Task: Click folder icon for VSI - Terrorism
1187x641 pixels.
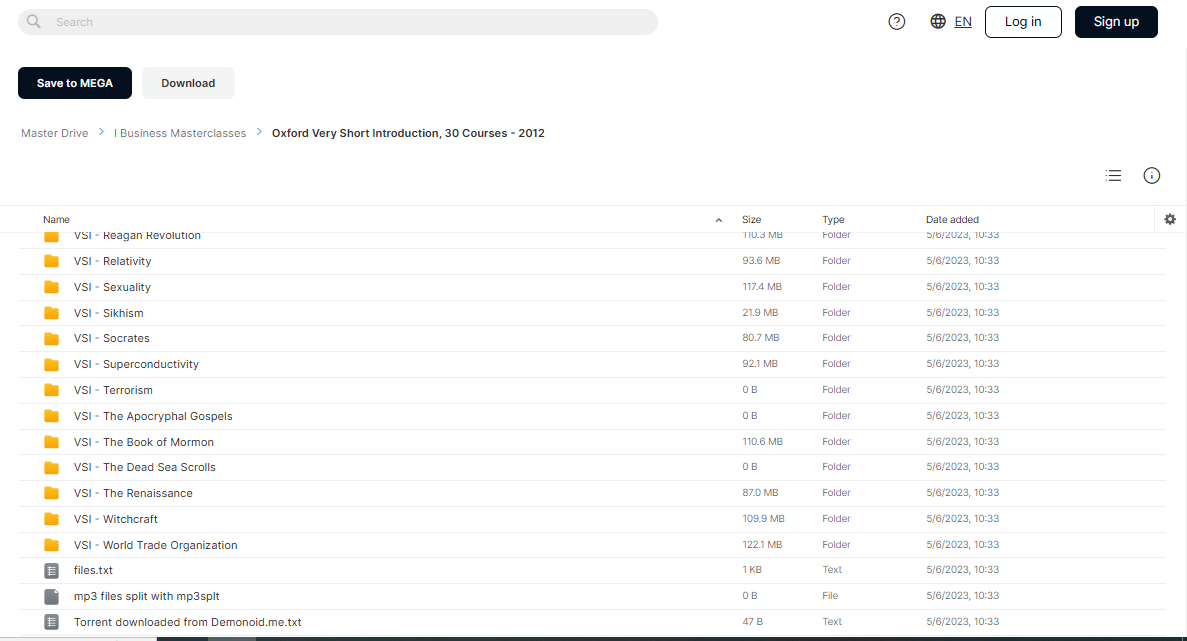Action: pos(51,390)
